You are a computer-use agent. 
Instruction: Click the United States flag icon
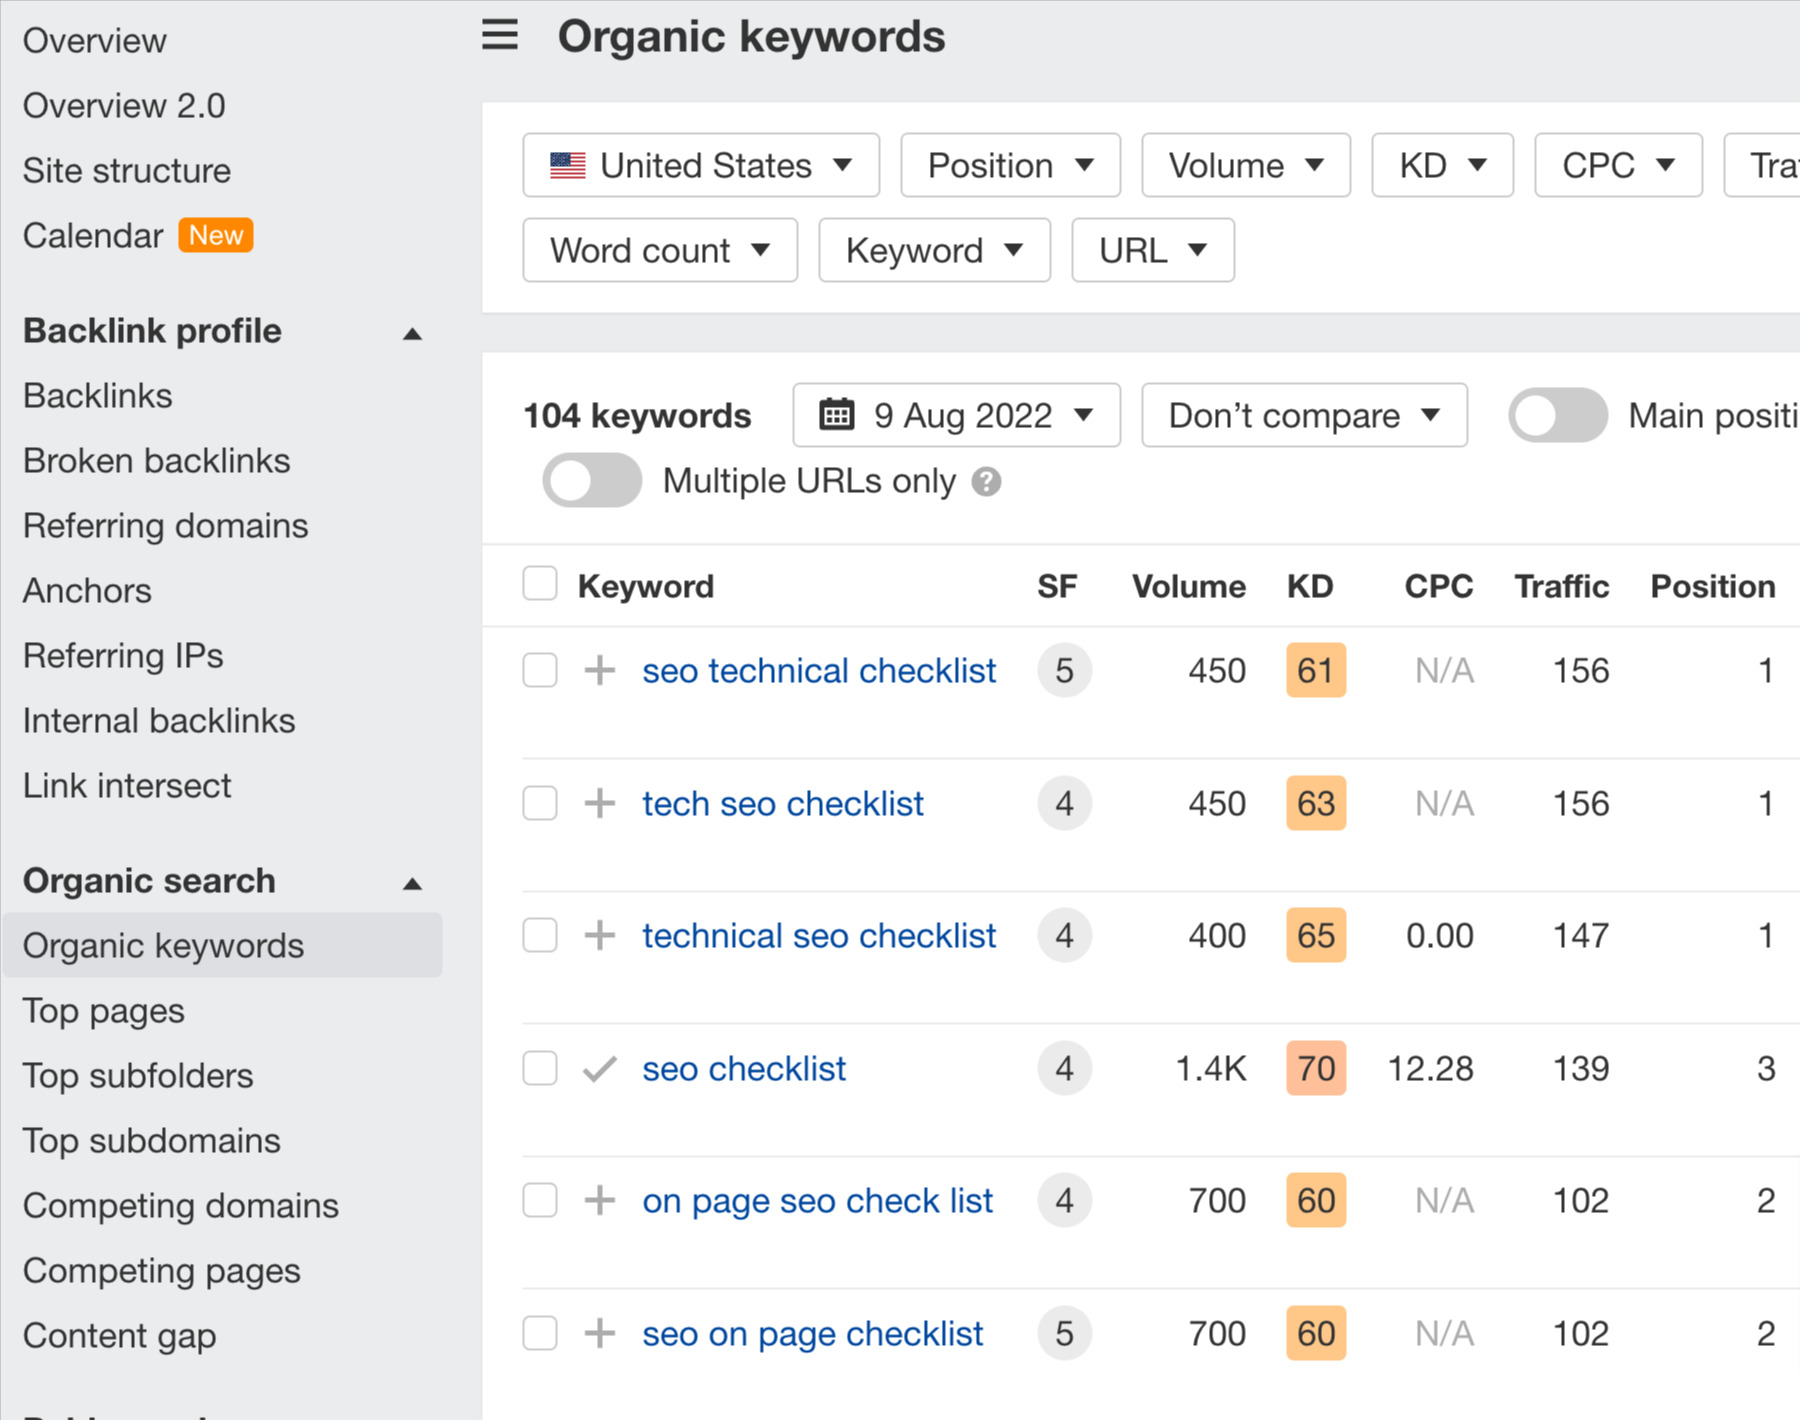(566, 165)
